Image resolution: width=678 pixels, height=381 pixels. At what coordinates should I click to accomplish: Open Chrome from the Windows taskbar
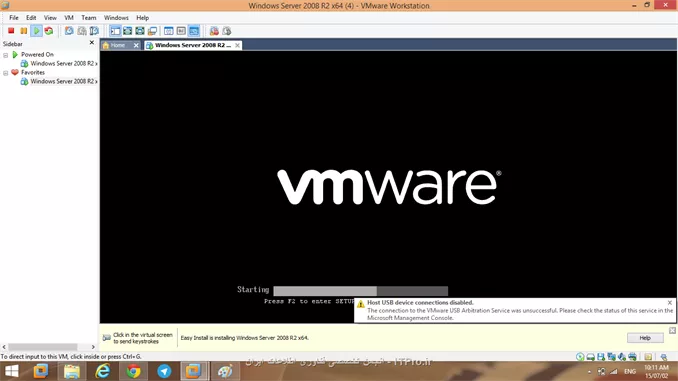click(133, 371)
